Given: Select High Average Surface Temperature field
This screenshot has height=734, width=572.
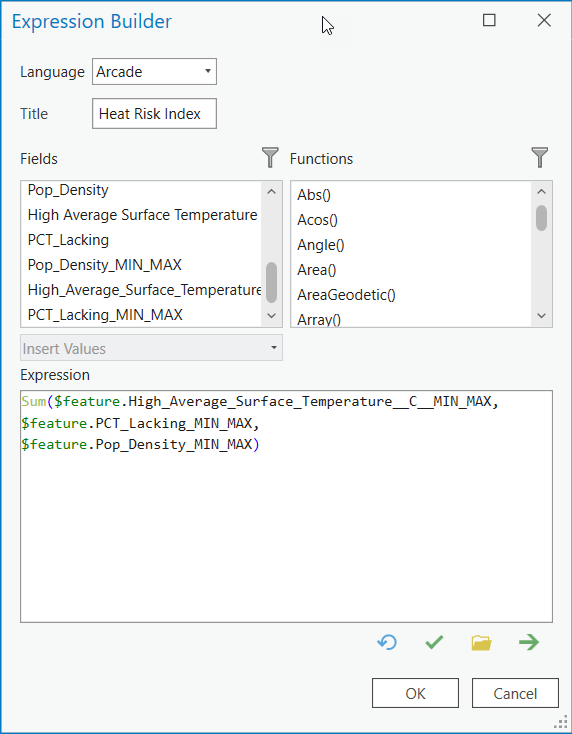Looking at the screenshot, I should (x=142, y=215).
